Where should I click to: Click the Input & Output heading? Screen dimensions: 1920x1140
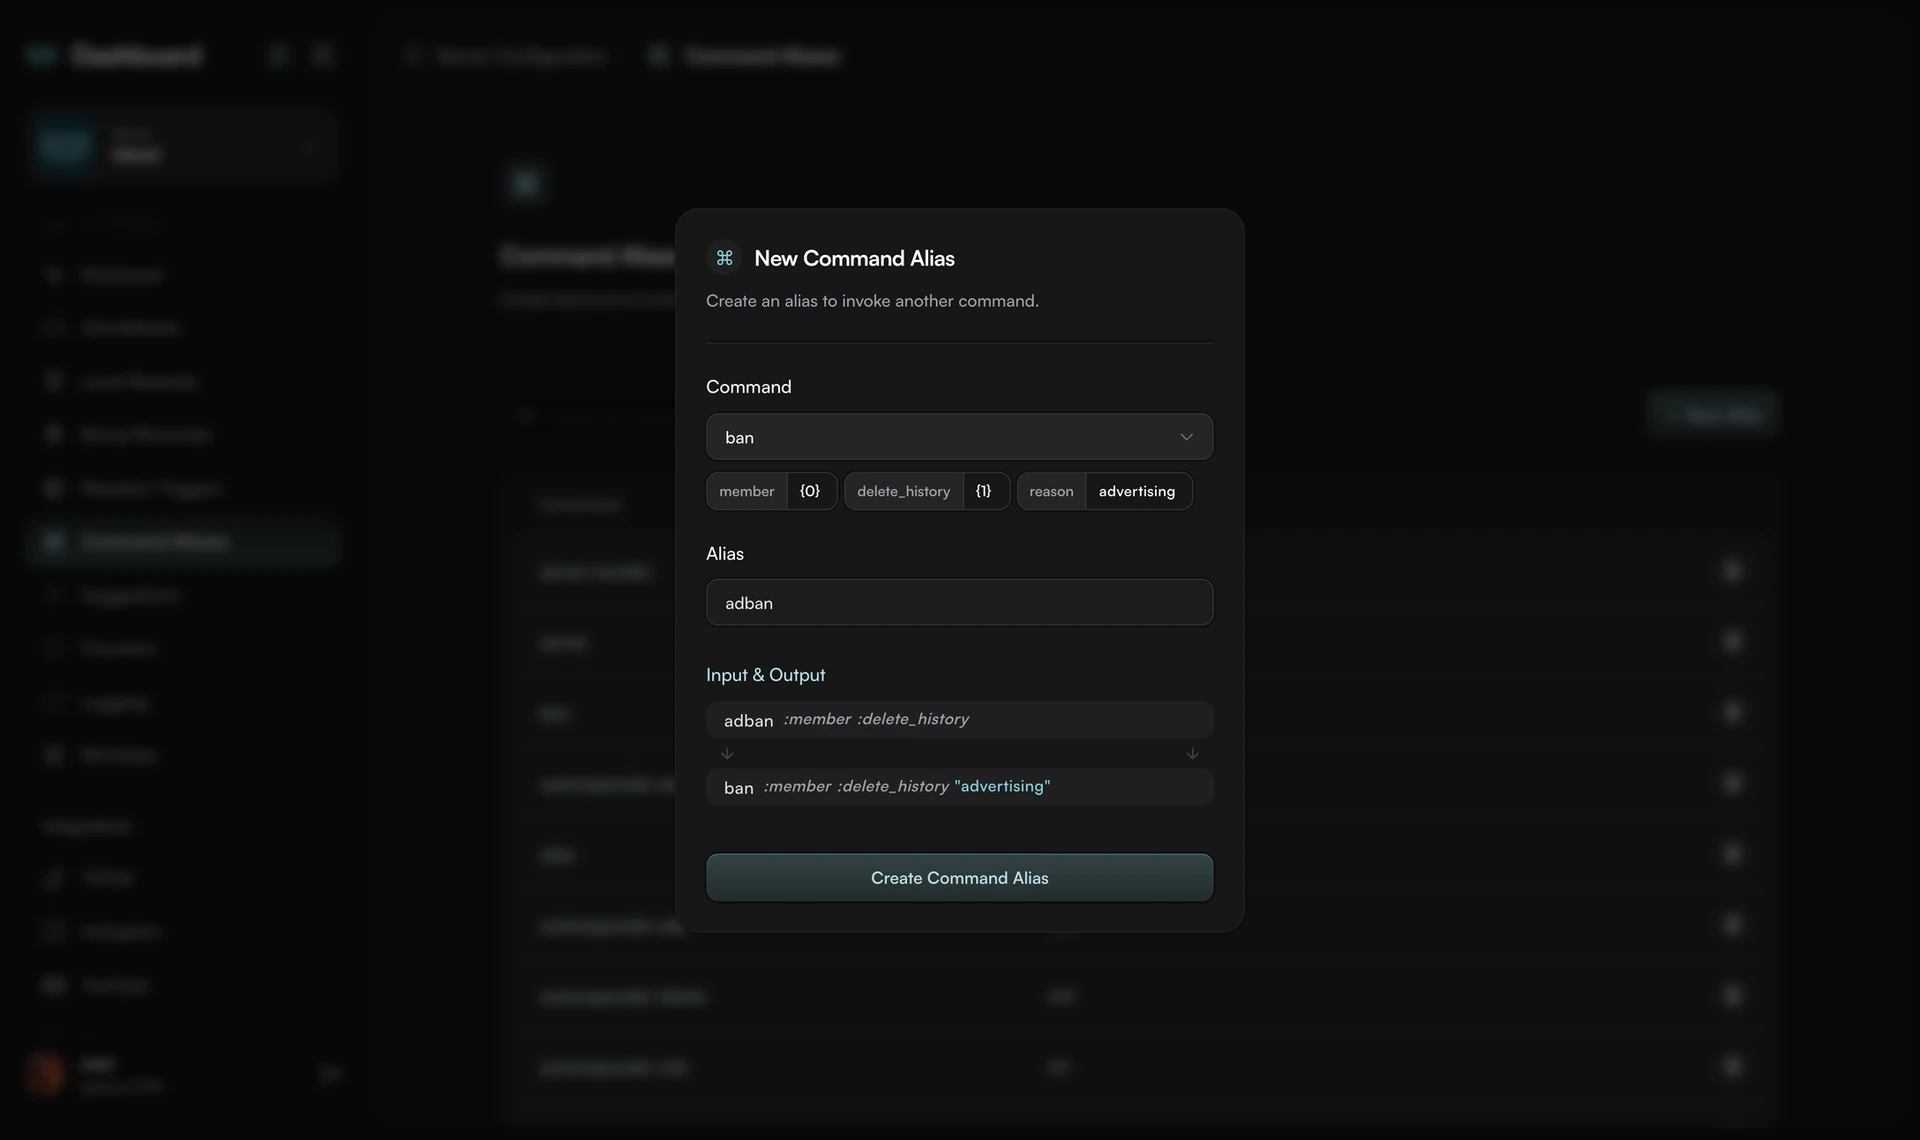[x=766, y=675]
